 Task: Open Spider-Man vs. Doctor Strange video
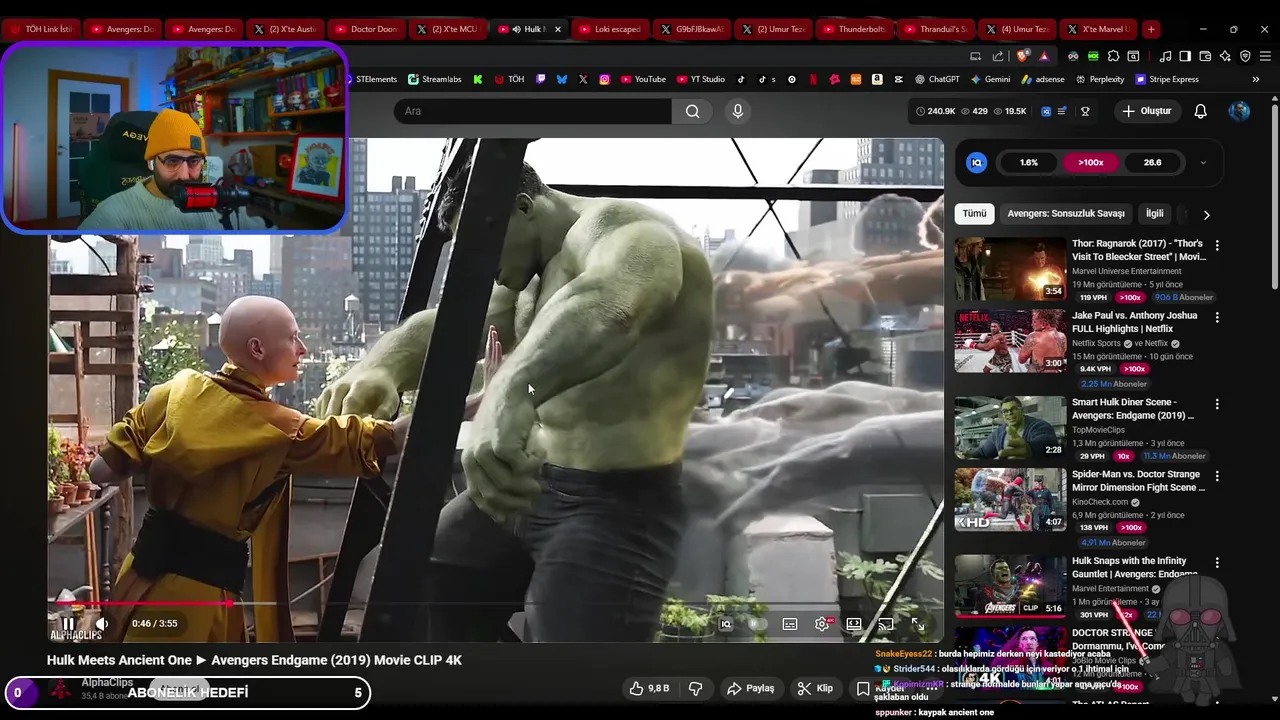point(1010,499)
